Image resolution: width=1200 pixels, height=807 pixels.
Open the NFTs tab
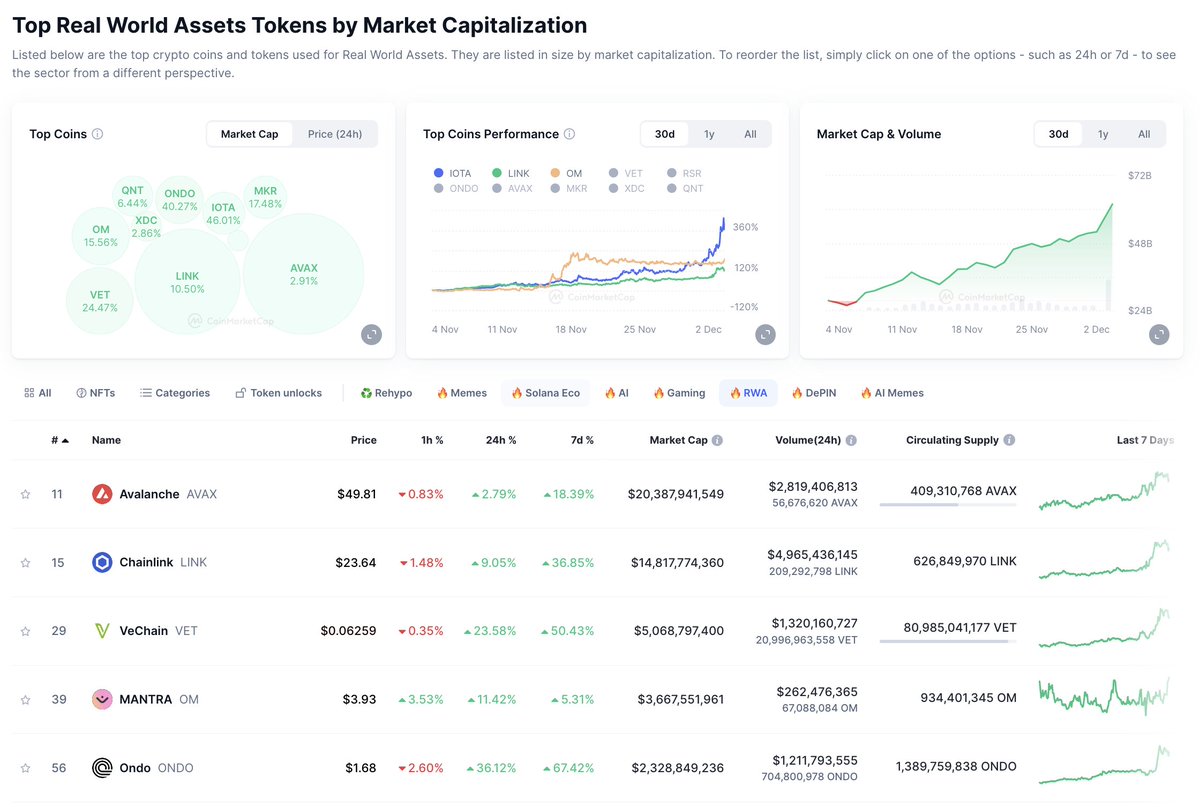click(x=95, y=393)
